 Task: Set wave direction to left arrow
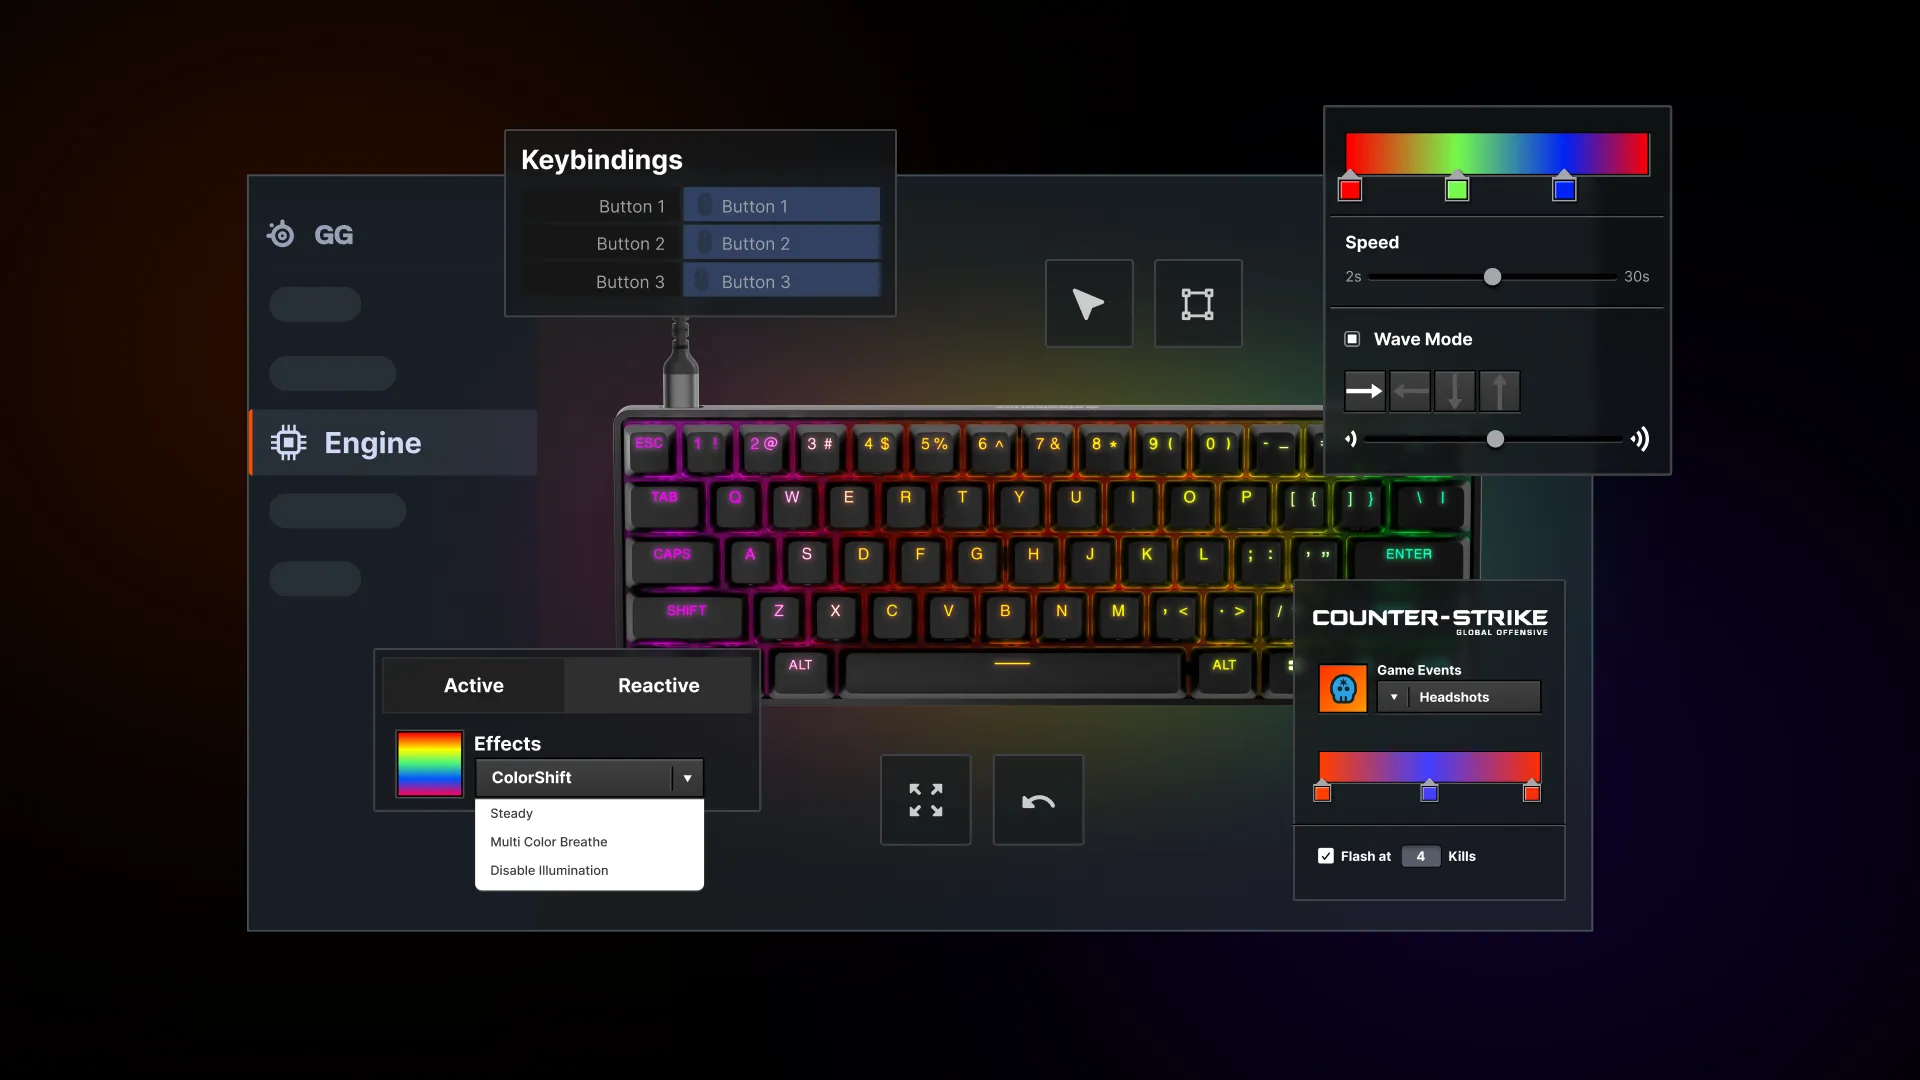click(x=1410, y=391)
